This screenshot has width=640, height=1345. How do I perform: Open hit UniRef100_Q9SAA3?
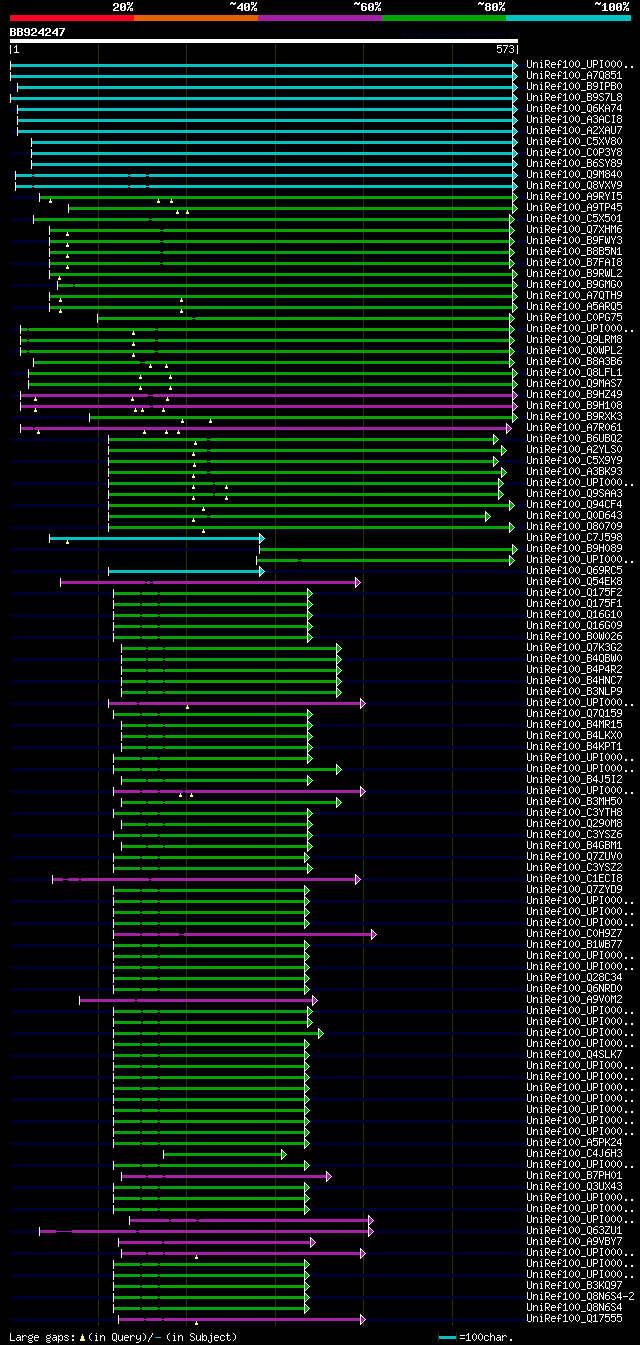(x=574, y=493)
